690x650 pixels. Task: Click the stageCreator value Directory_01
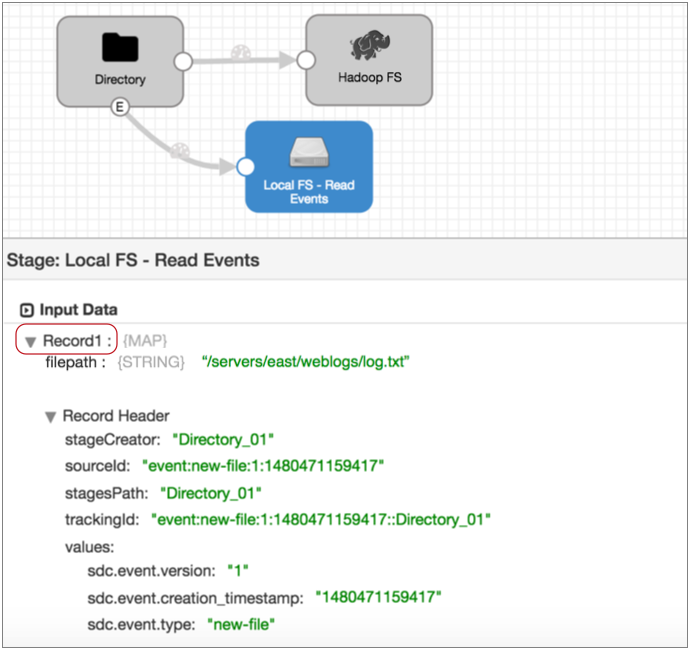(223, 439)
